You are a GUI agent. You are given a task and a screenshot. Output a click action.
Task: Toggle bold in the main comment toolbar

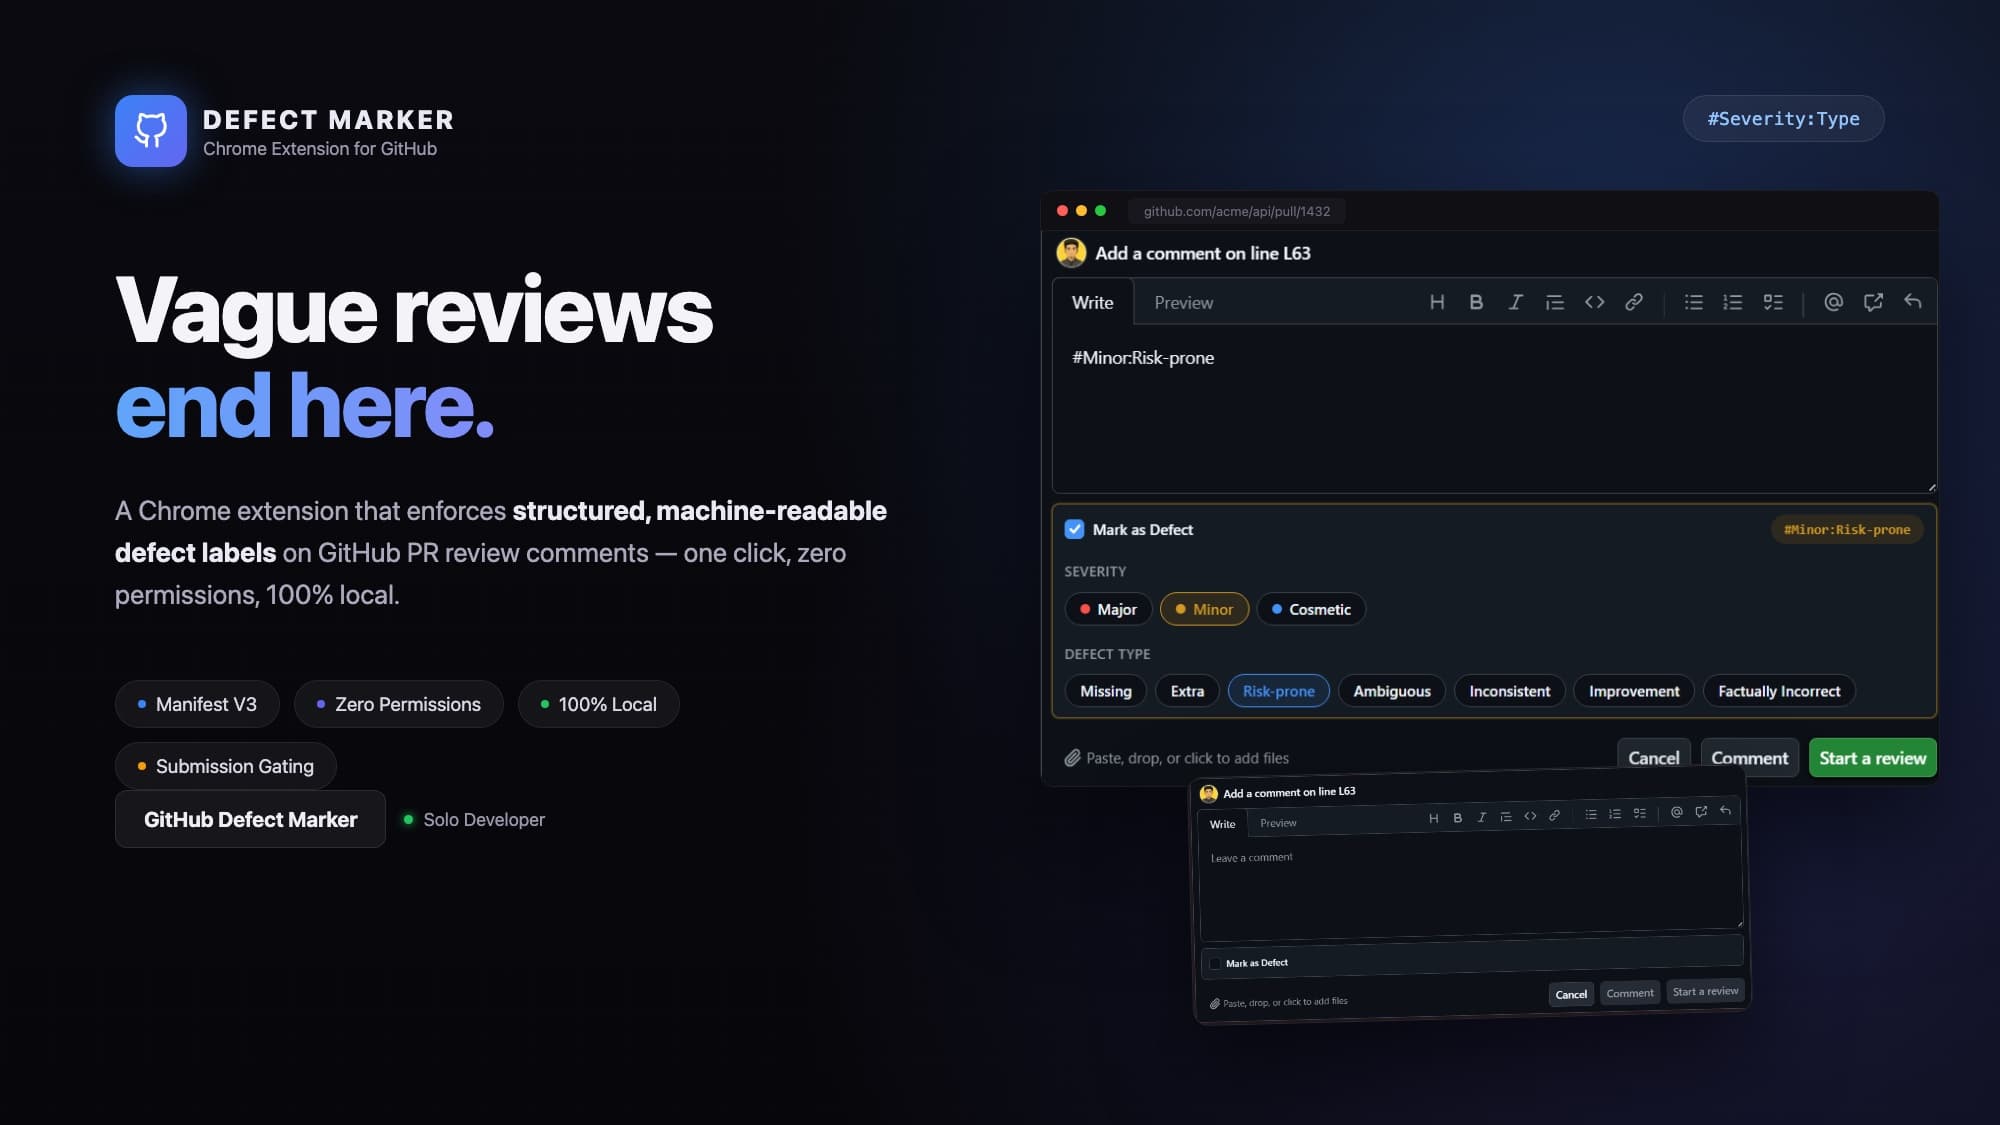tap(1476, 302)
